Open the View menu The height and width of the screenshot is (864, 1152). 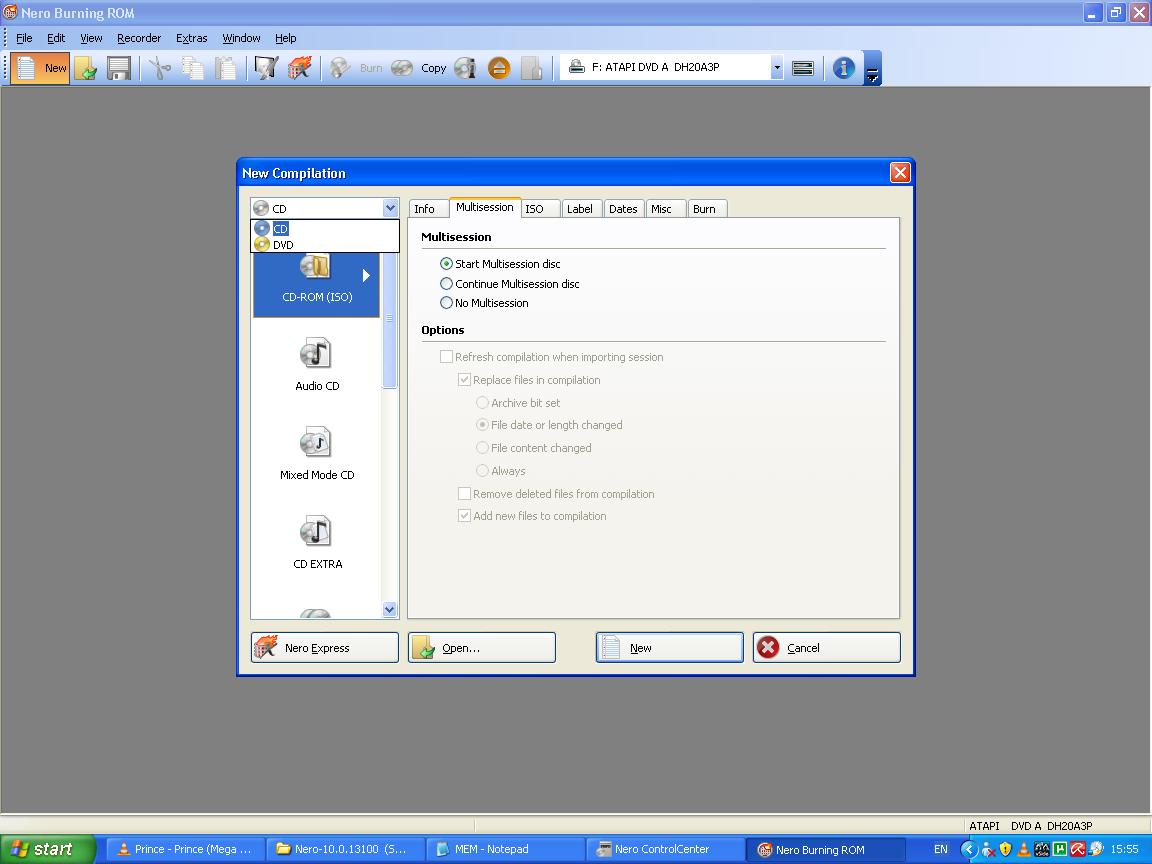coord(91,38)
